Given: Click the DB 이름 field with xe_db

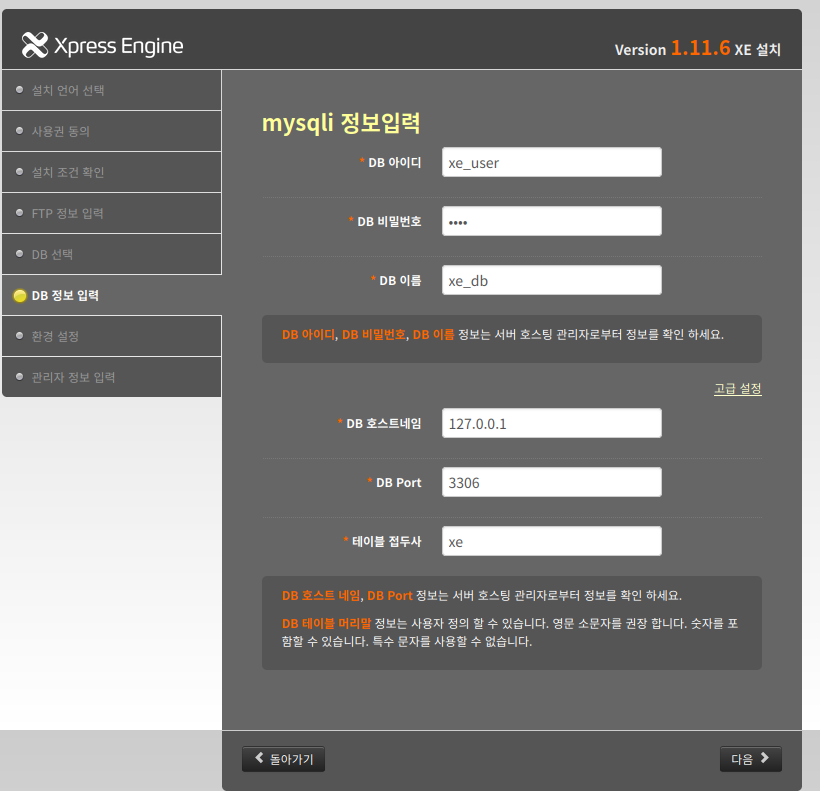Looking at the screenshot, I should point(552,280).
